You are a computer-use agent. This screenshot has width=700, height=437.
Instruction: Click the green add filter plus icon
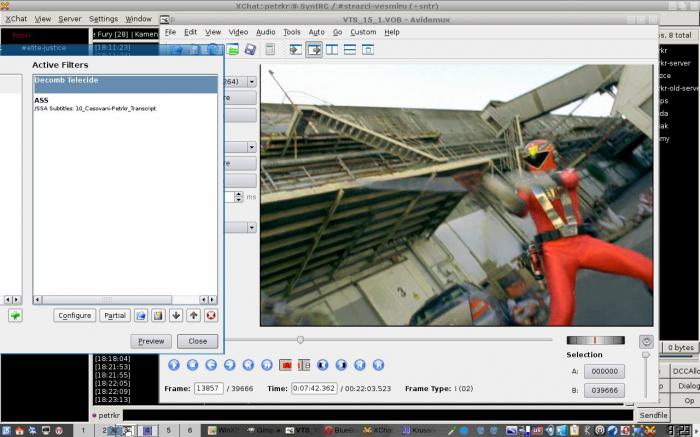15,316
